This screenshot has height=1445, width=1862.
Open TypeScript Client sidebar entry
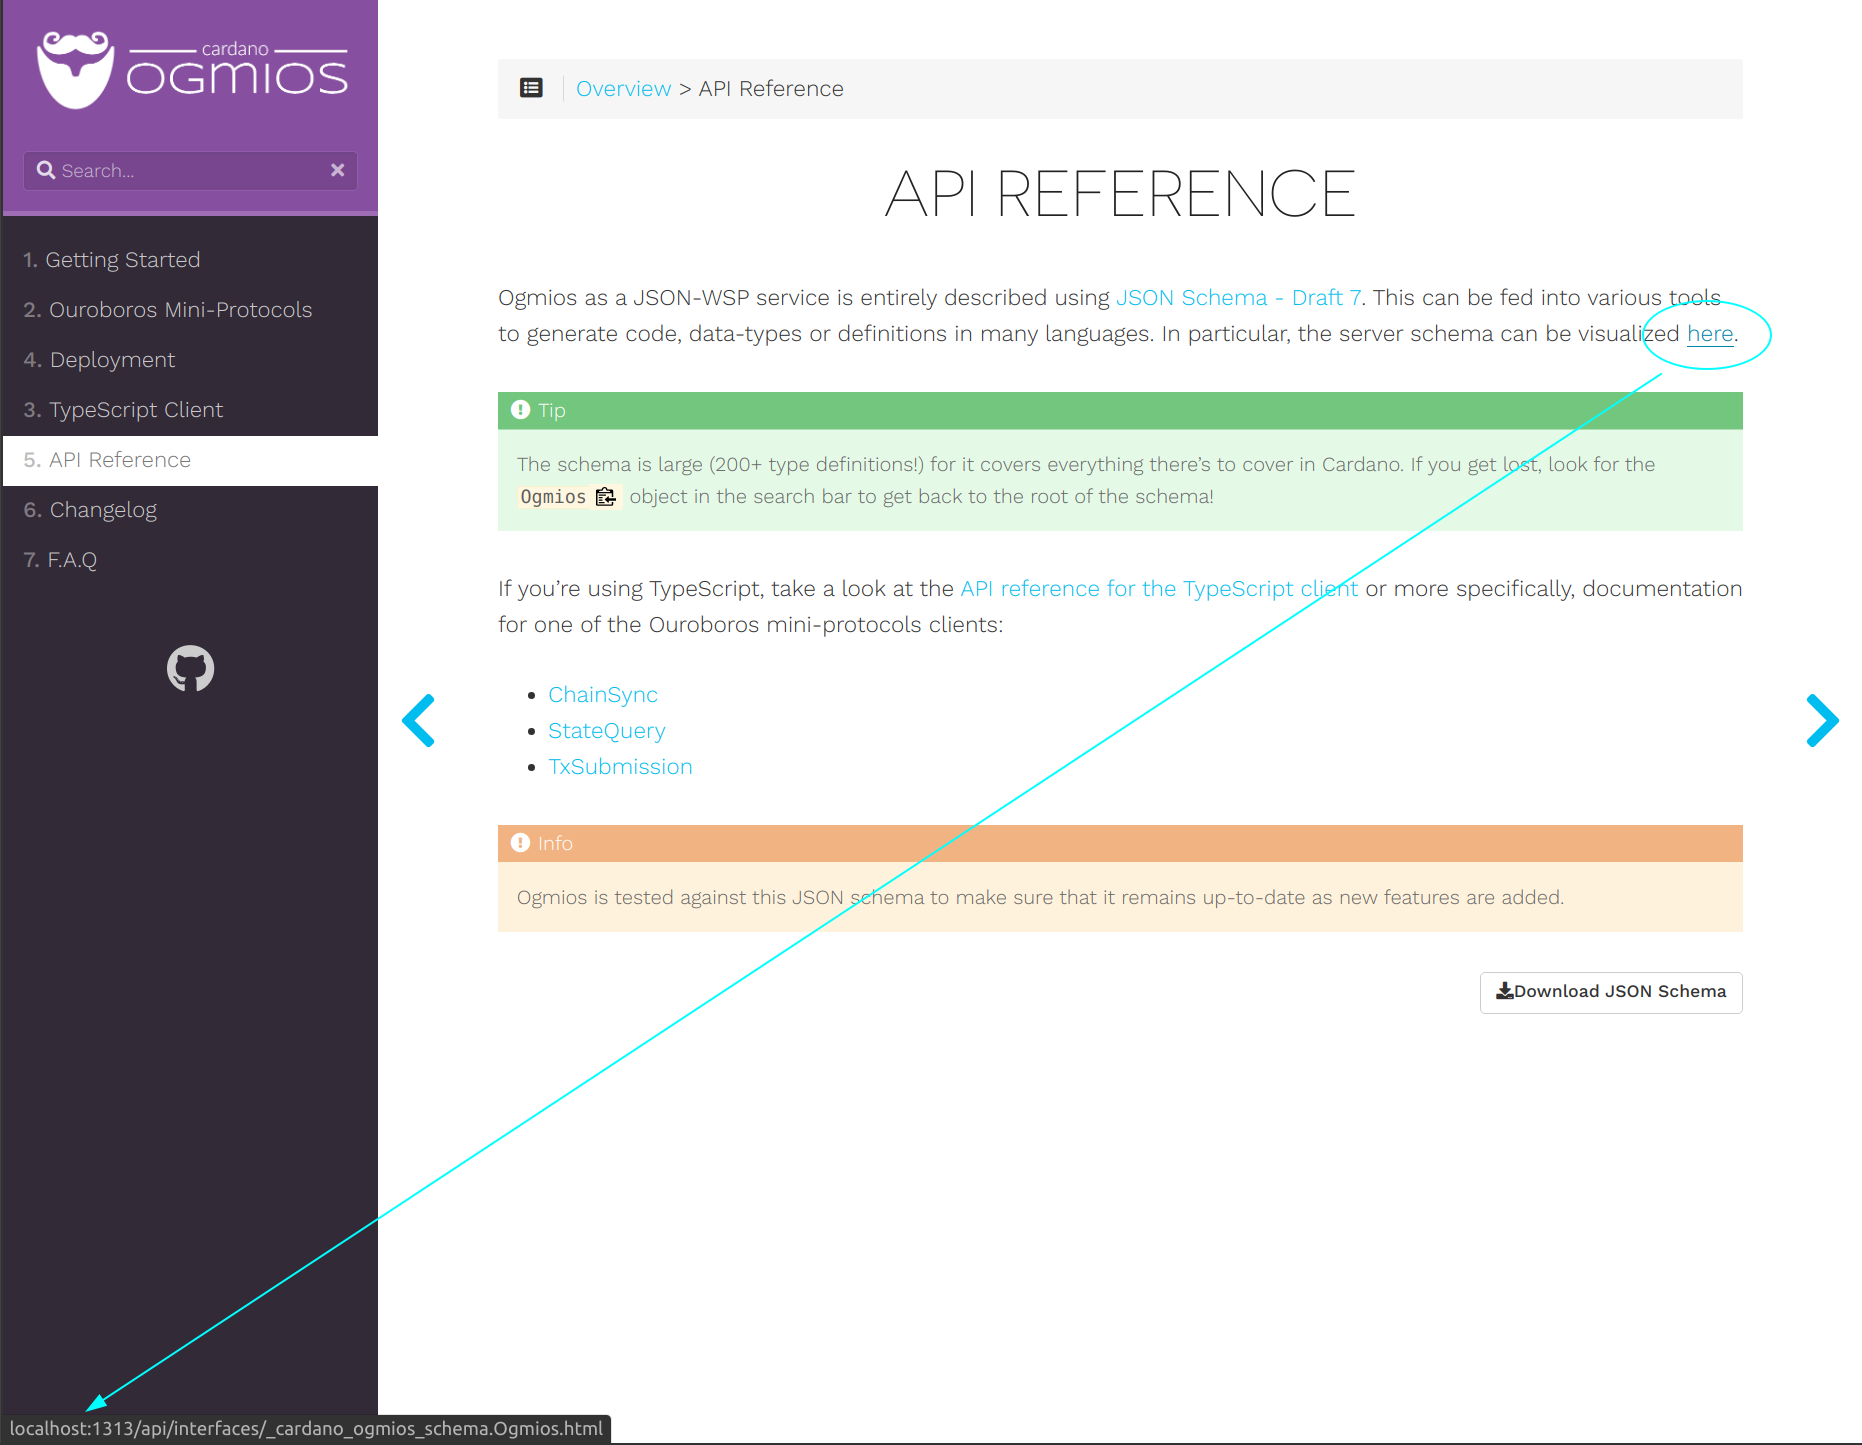190,410
